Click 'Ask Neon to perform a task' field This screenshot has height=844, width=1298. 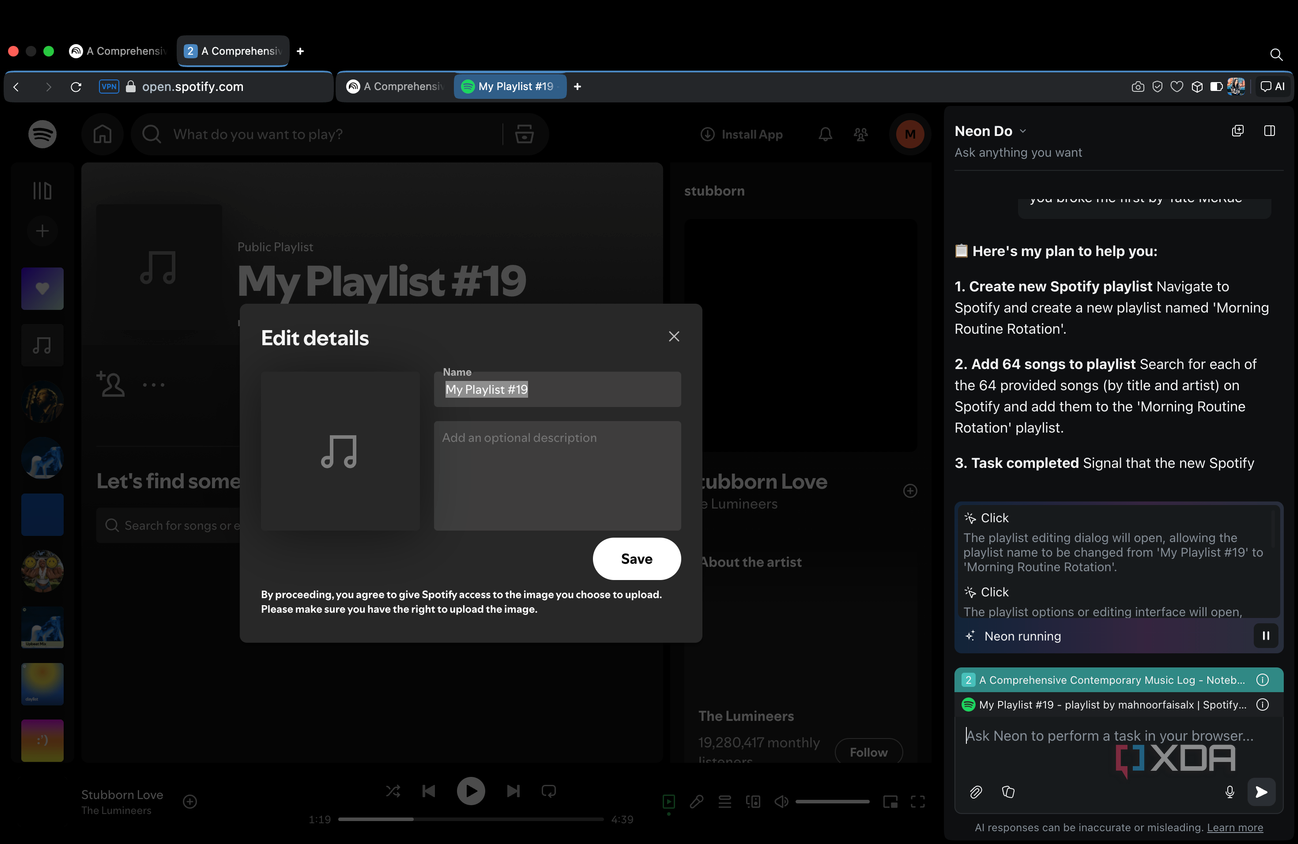coord(1110,736)
